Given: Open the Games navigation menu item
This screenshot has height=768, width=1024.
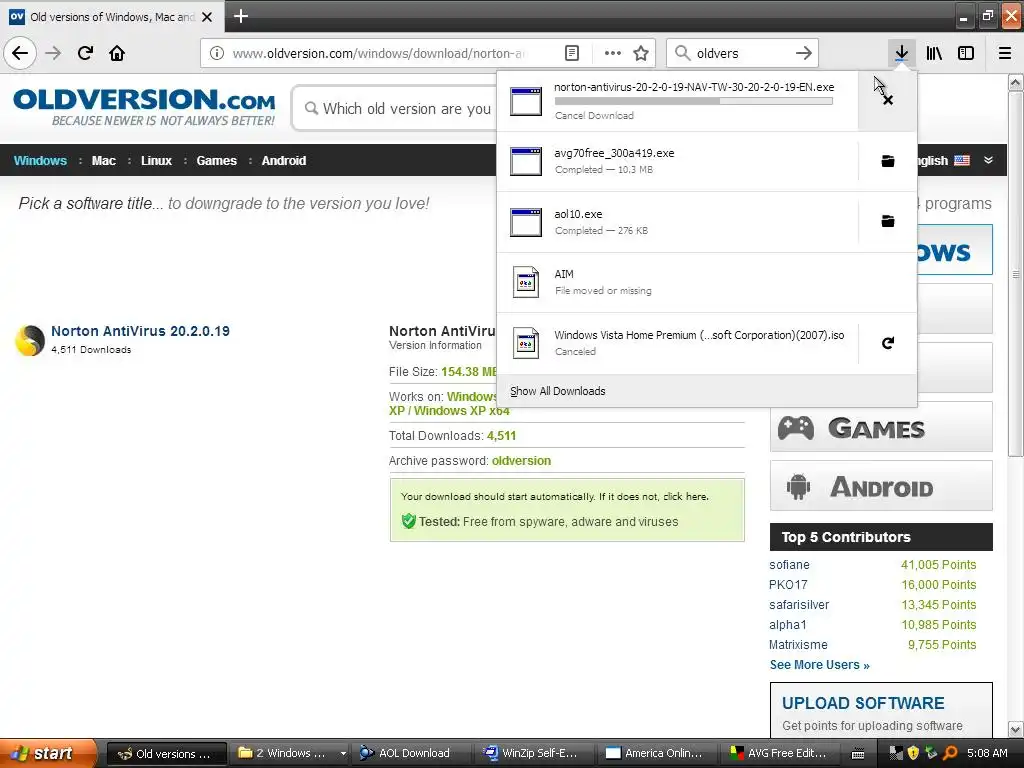Looking at the screenshot, I should pyautogui.click(x=216, y=161).
